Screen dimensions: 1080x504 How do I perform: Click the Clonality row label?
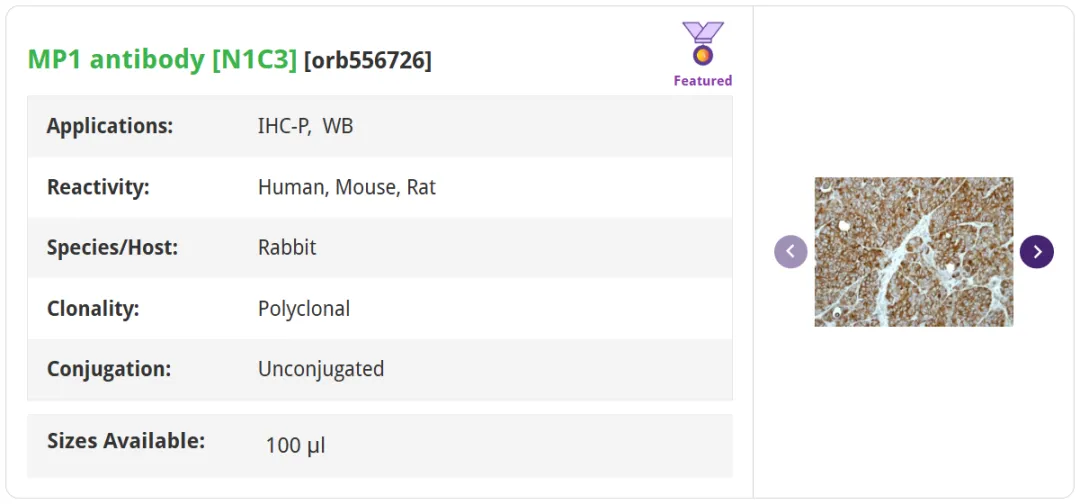pos(93,308)
